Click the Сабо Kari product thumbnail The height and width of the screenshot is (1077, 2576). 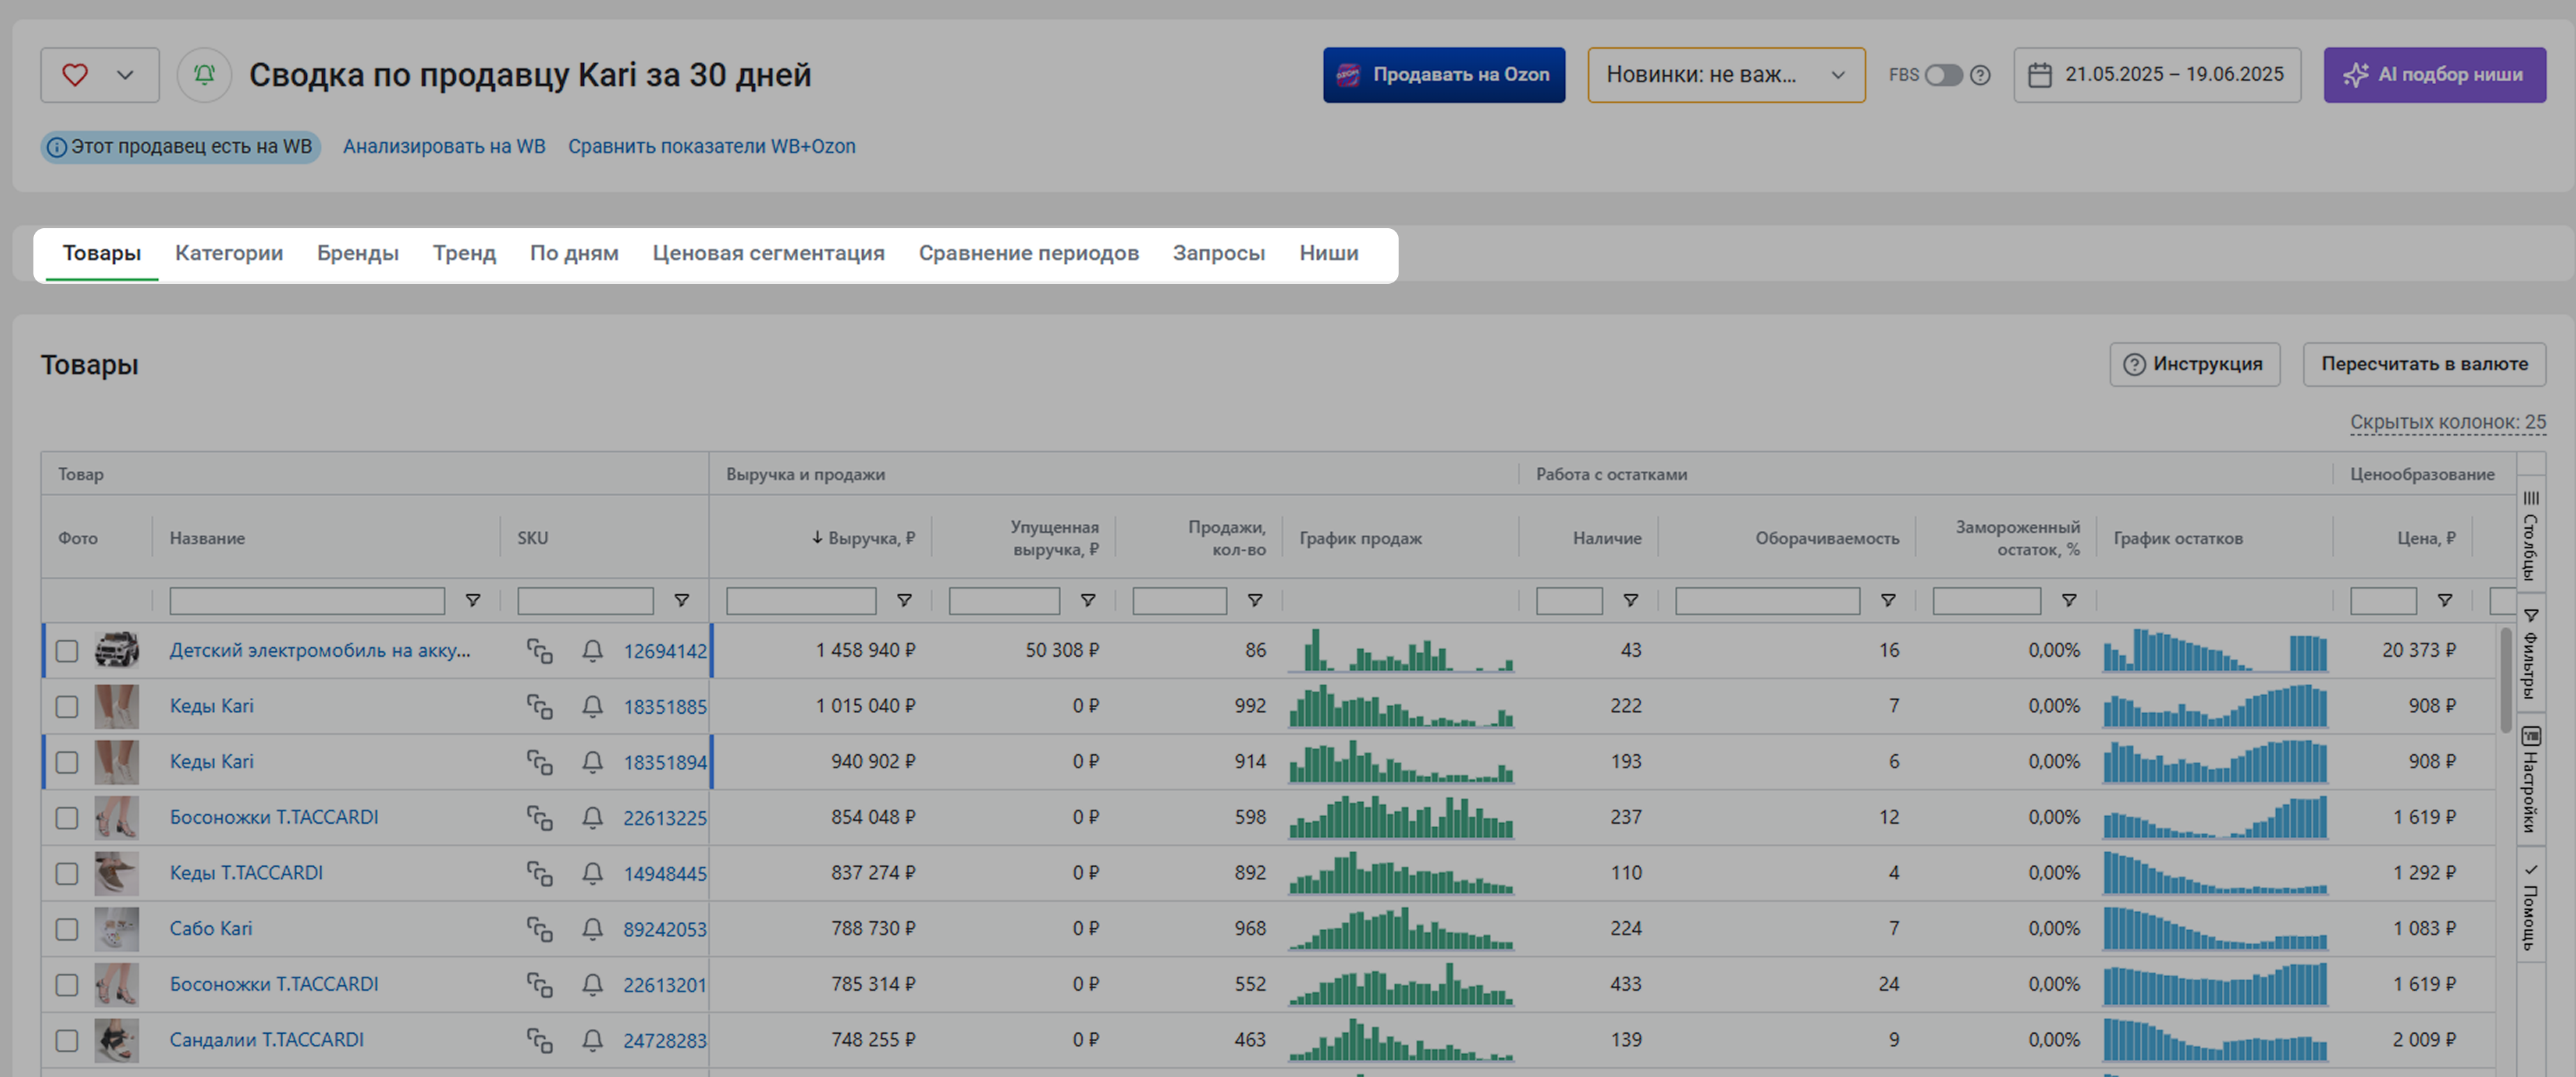pyautogui.click(x=117, y=929)
